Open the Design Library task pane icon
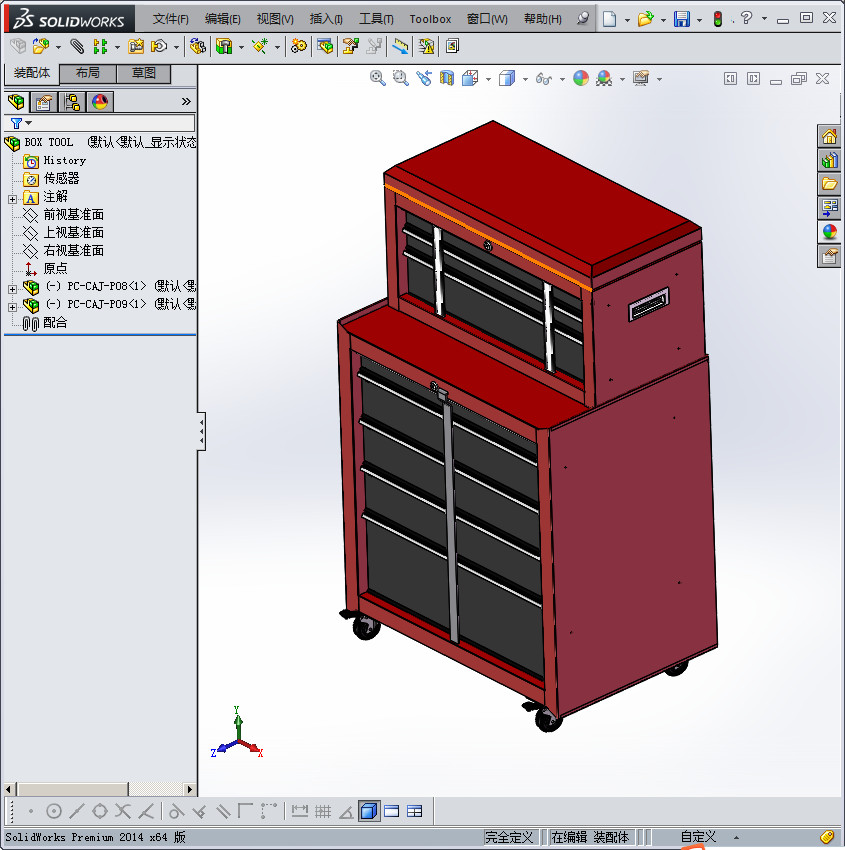 829,160
